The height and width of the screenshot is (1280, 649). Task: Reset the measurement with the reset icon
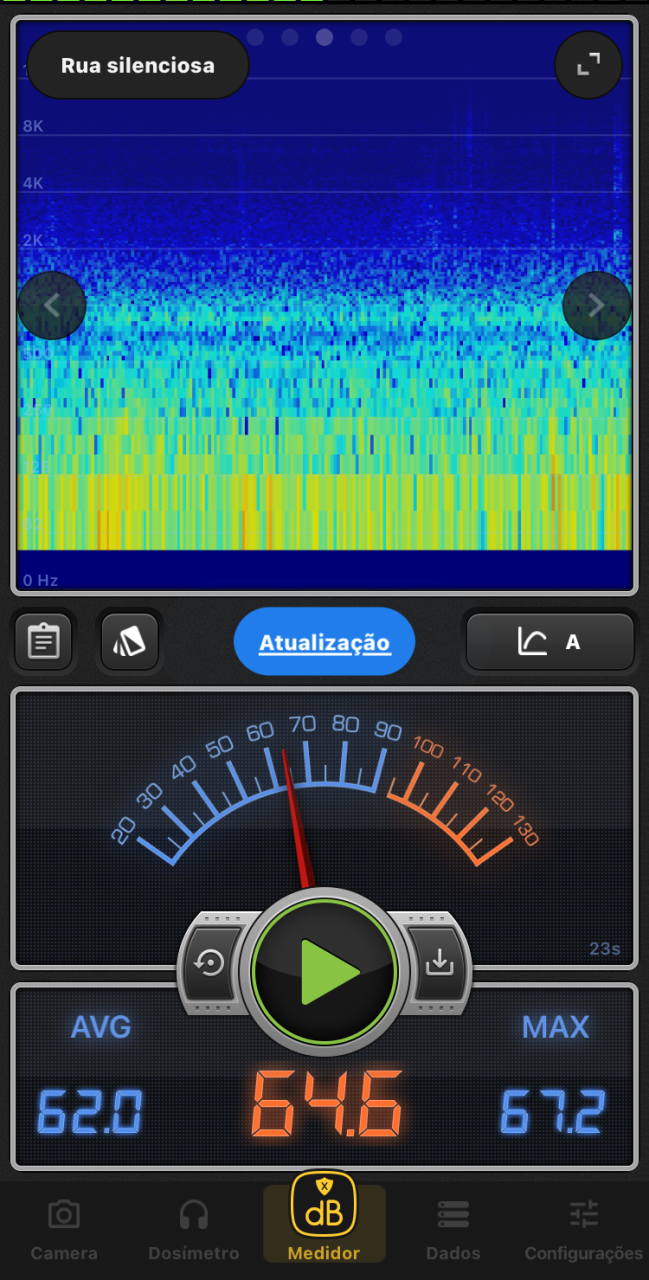coord(211,963)
